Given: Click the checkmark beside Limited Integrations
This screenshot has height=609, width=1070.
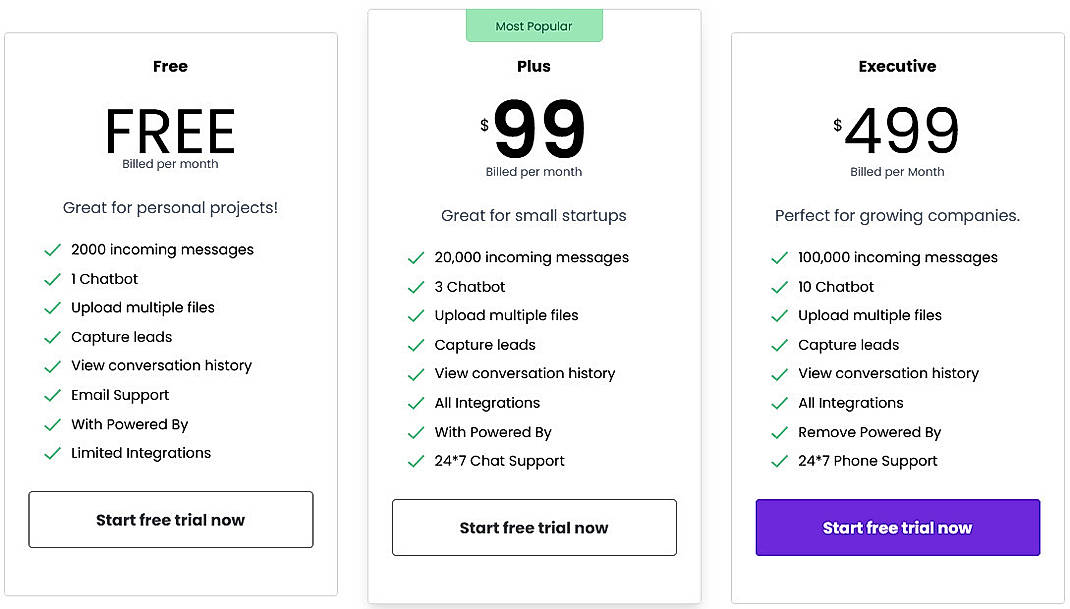Looking at the screenshot, I should (53, 453).
